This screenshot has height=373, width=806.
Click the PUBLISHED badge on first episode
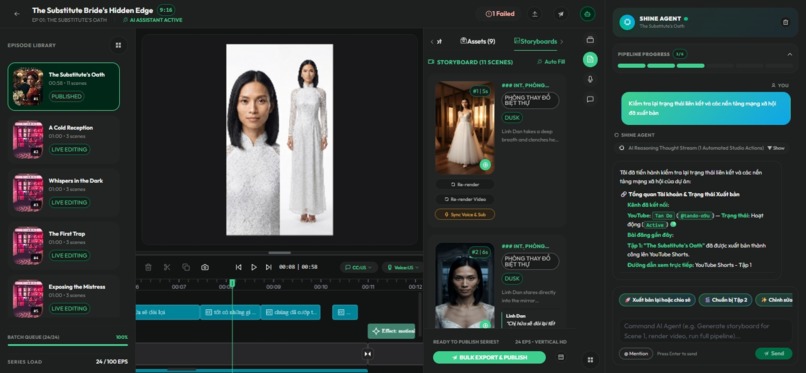pos(67,97)
